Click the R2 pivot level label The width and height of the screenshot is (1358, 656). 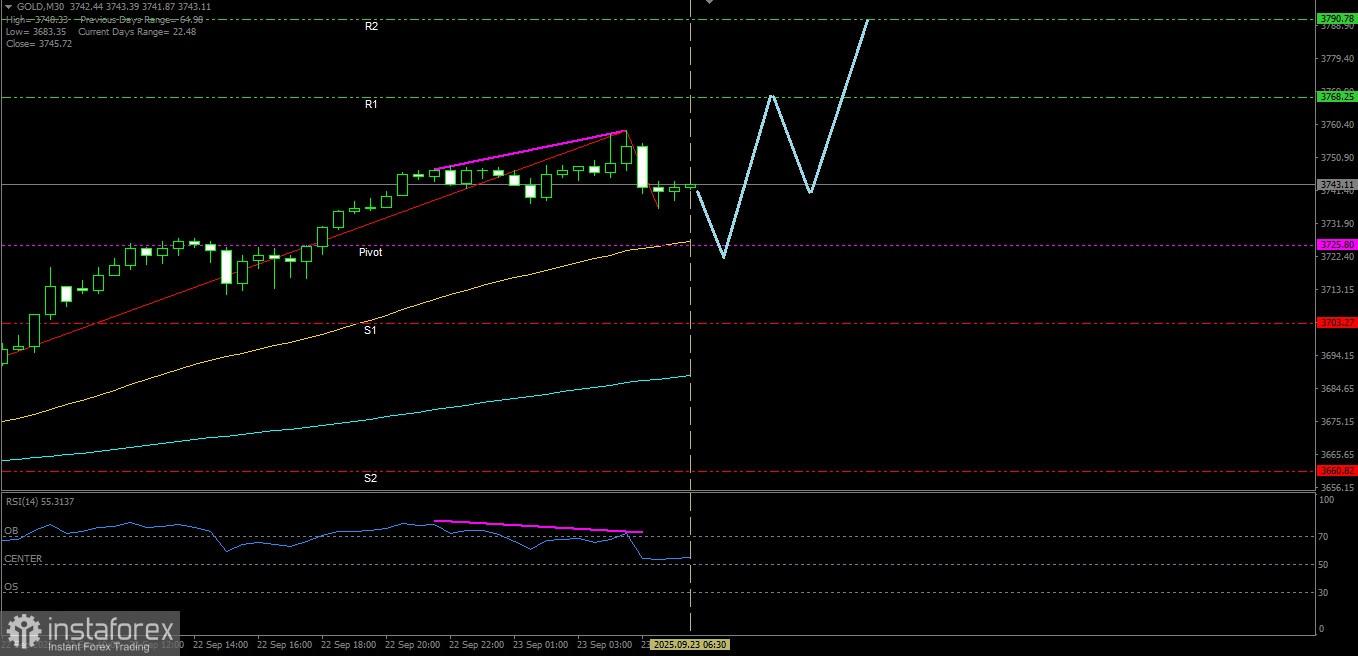click(371, 26)
